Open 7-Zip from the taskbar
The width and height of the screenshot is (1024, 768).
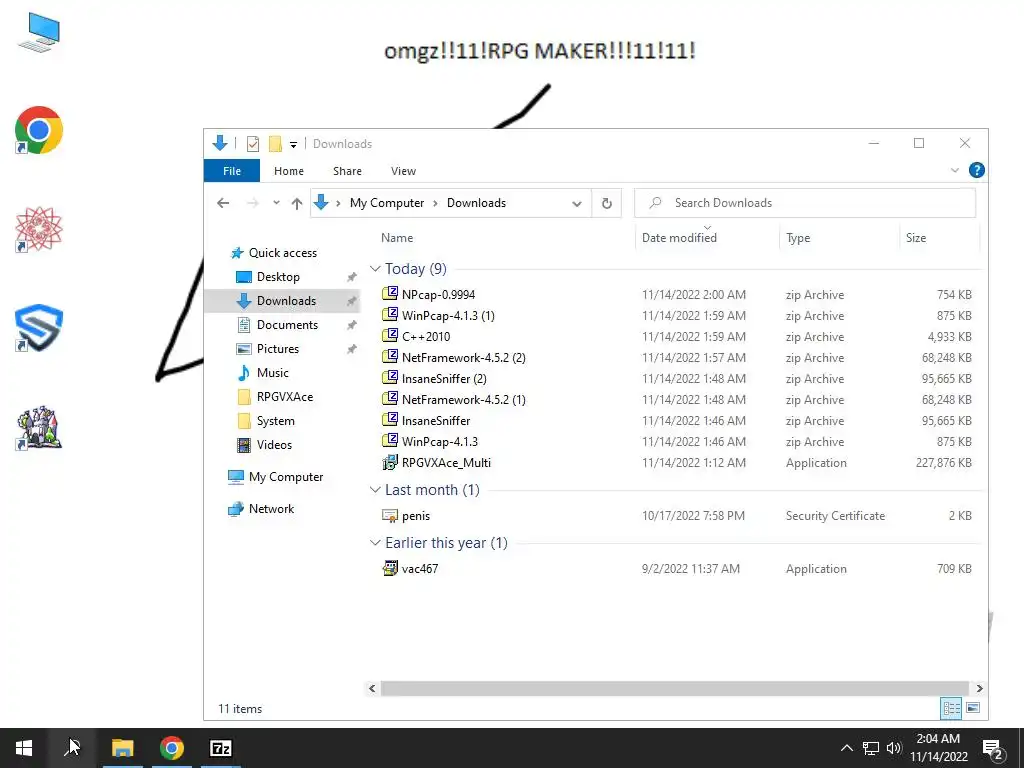[221, 748]
